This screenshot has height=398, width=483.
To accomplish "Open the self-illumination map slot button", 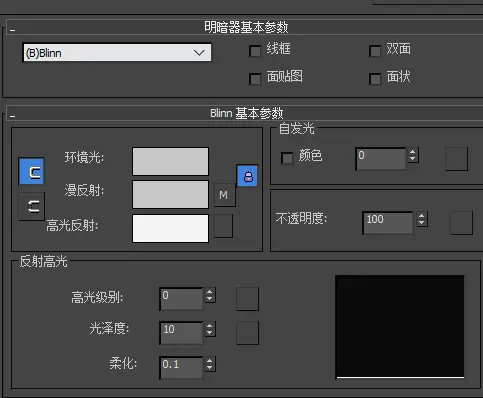I will click(456, 159).
